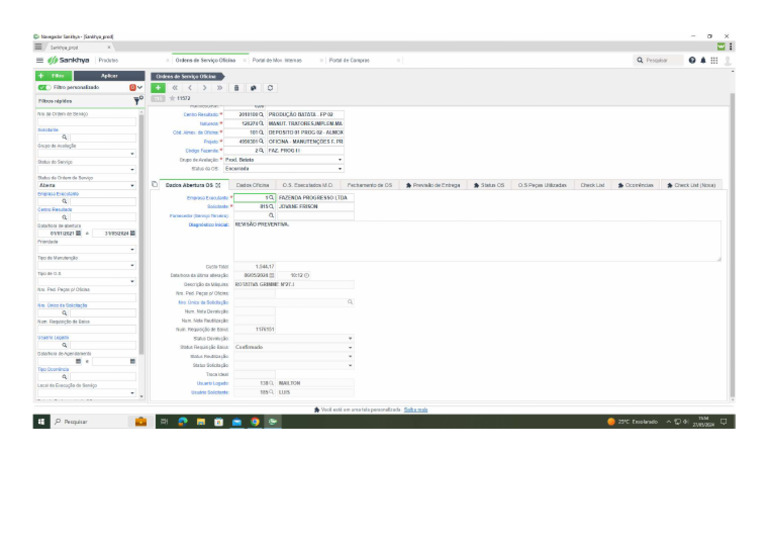The height and width of the screenshot is (543, 768).
Task: Open the user profile avatar
Action: pos(728,60)
